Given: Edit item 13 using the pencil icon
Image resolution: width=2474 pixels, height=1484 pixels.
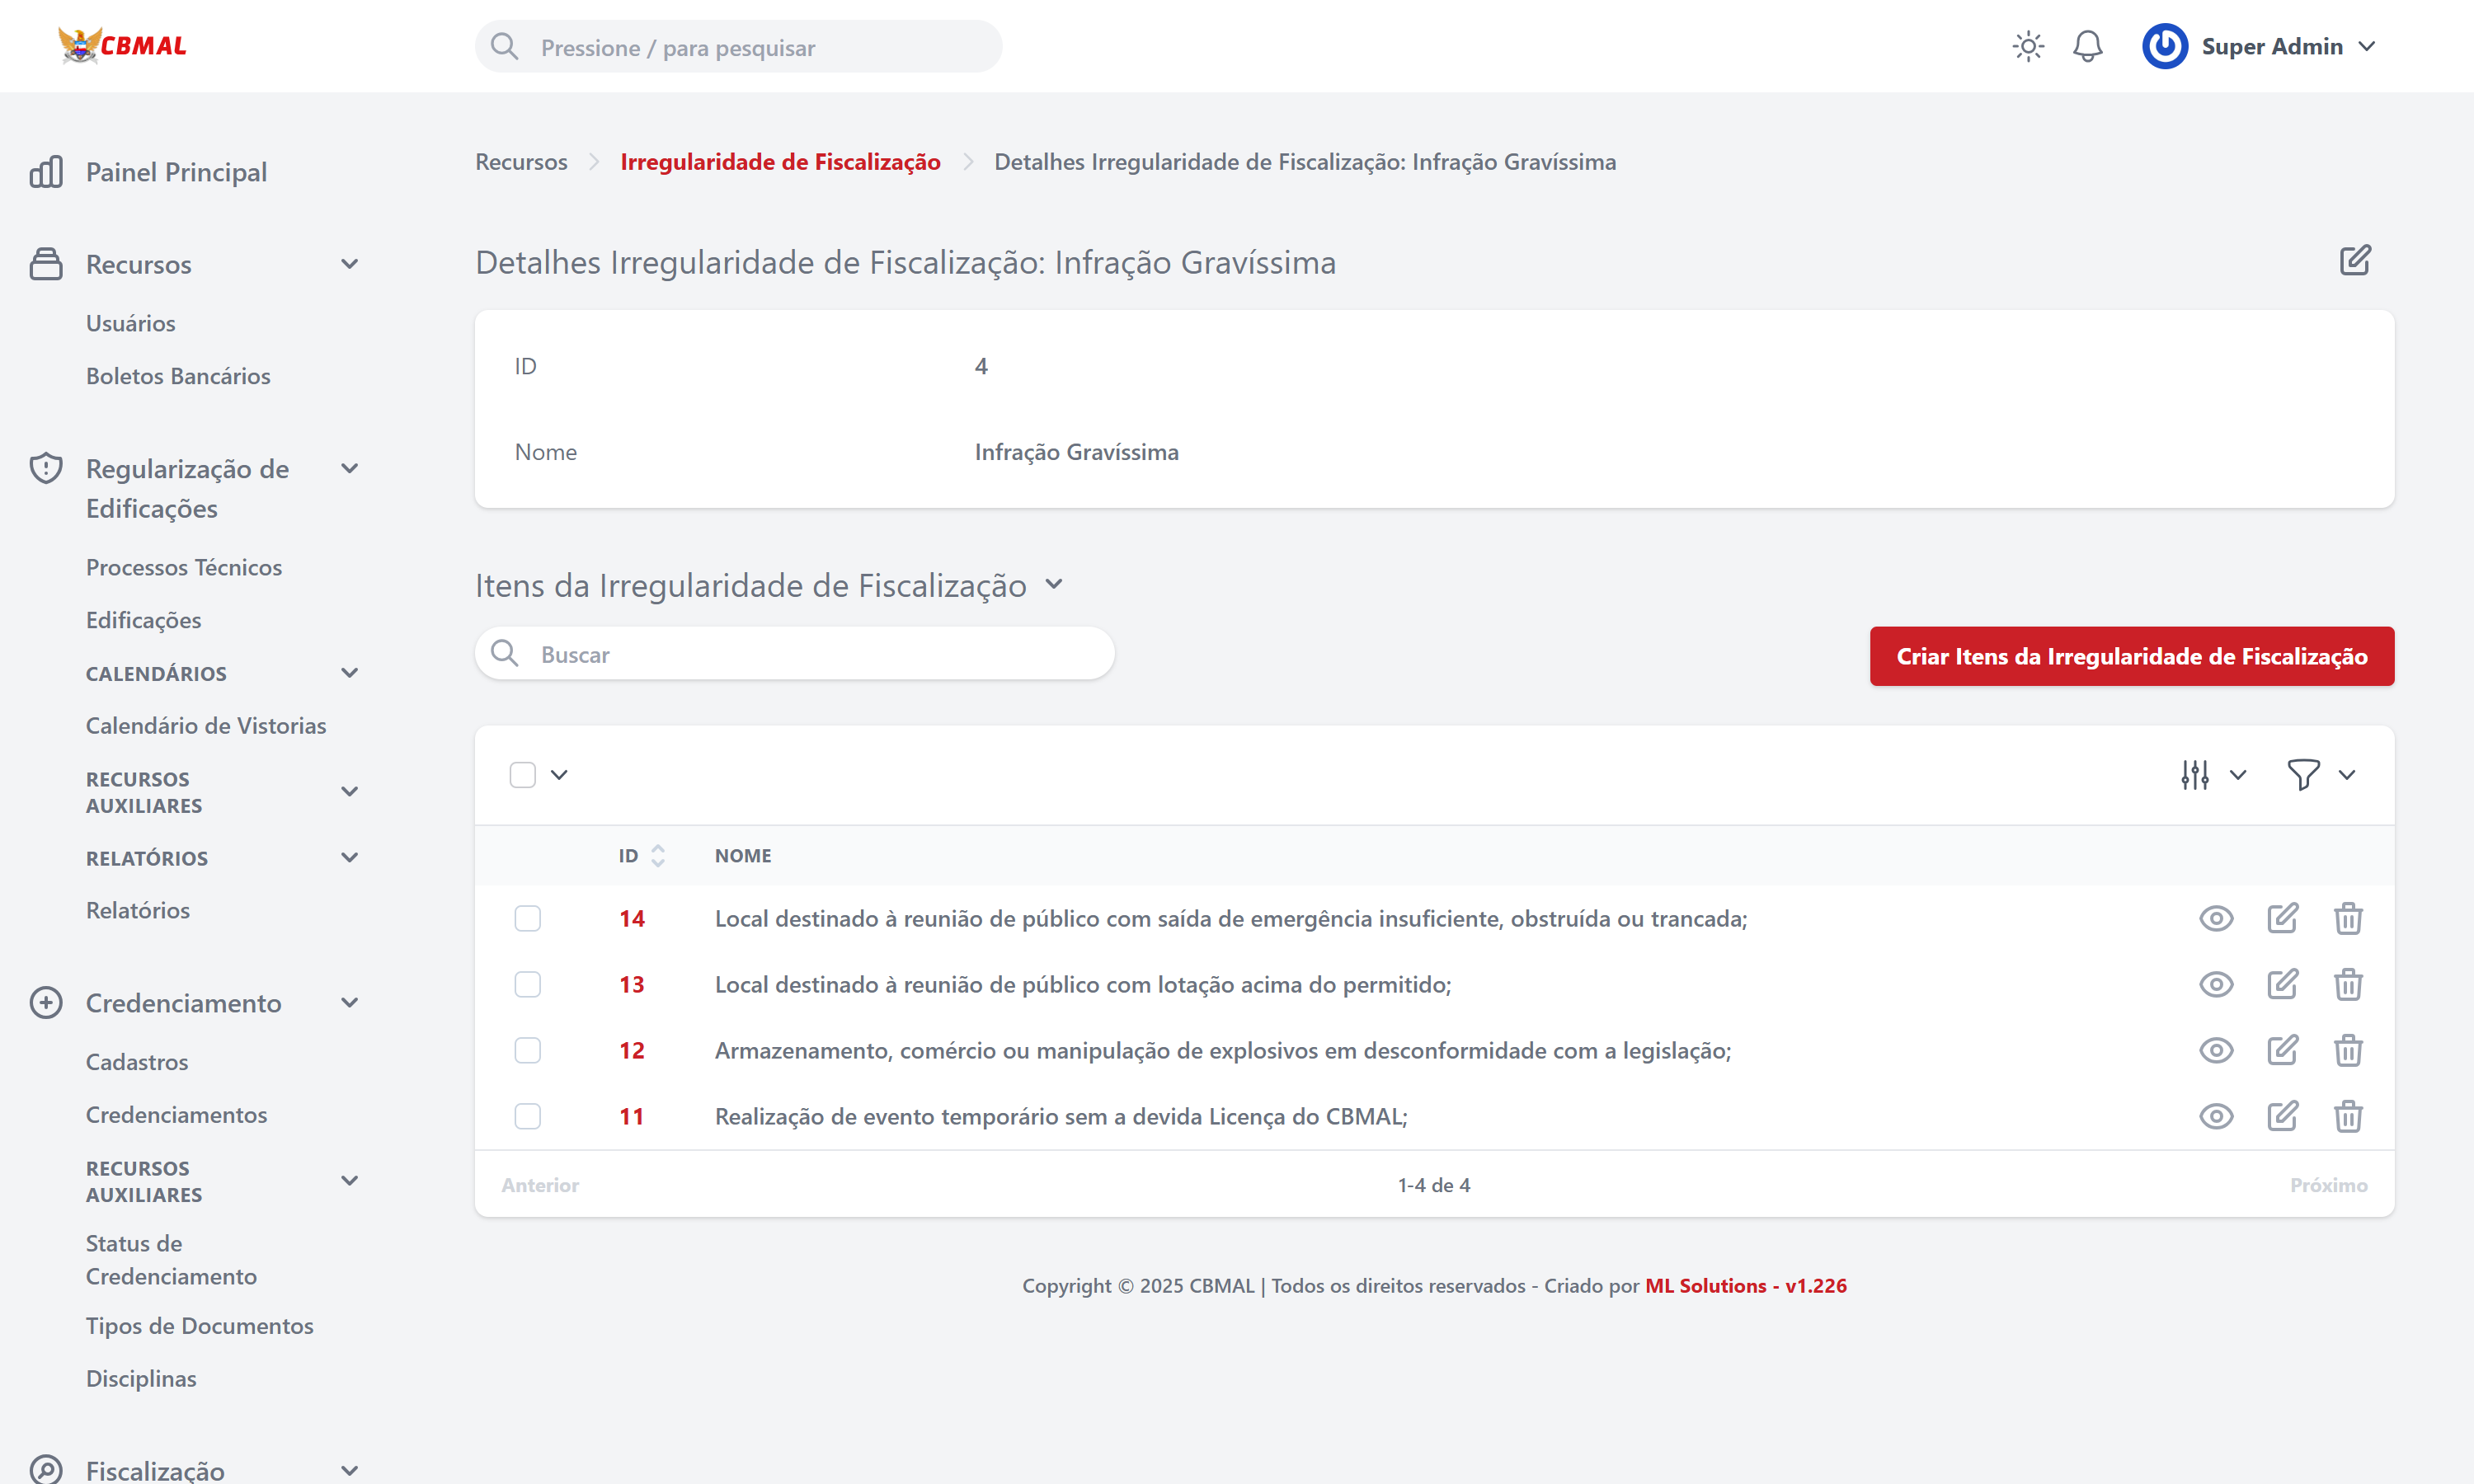Looking at the screenshot, I should pyautogui.click(x=2283, y=984).
